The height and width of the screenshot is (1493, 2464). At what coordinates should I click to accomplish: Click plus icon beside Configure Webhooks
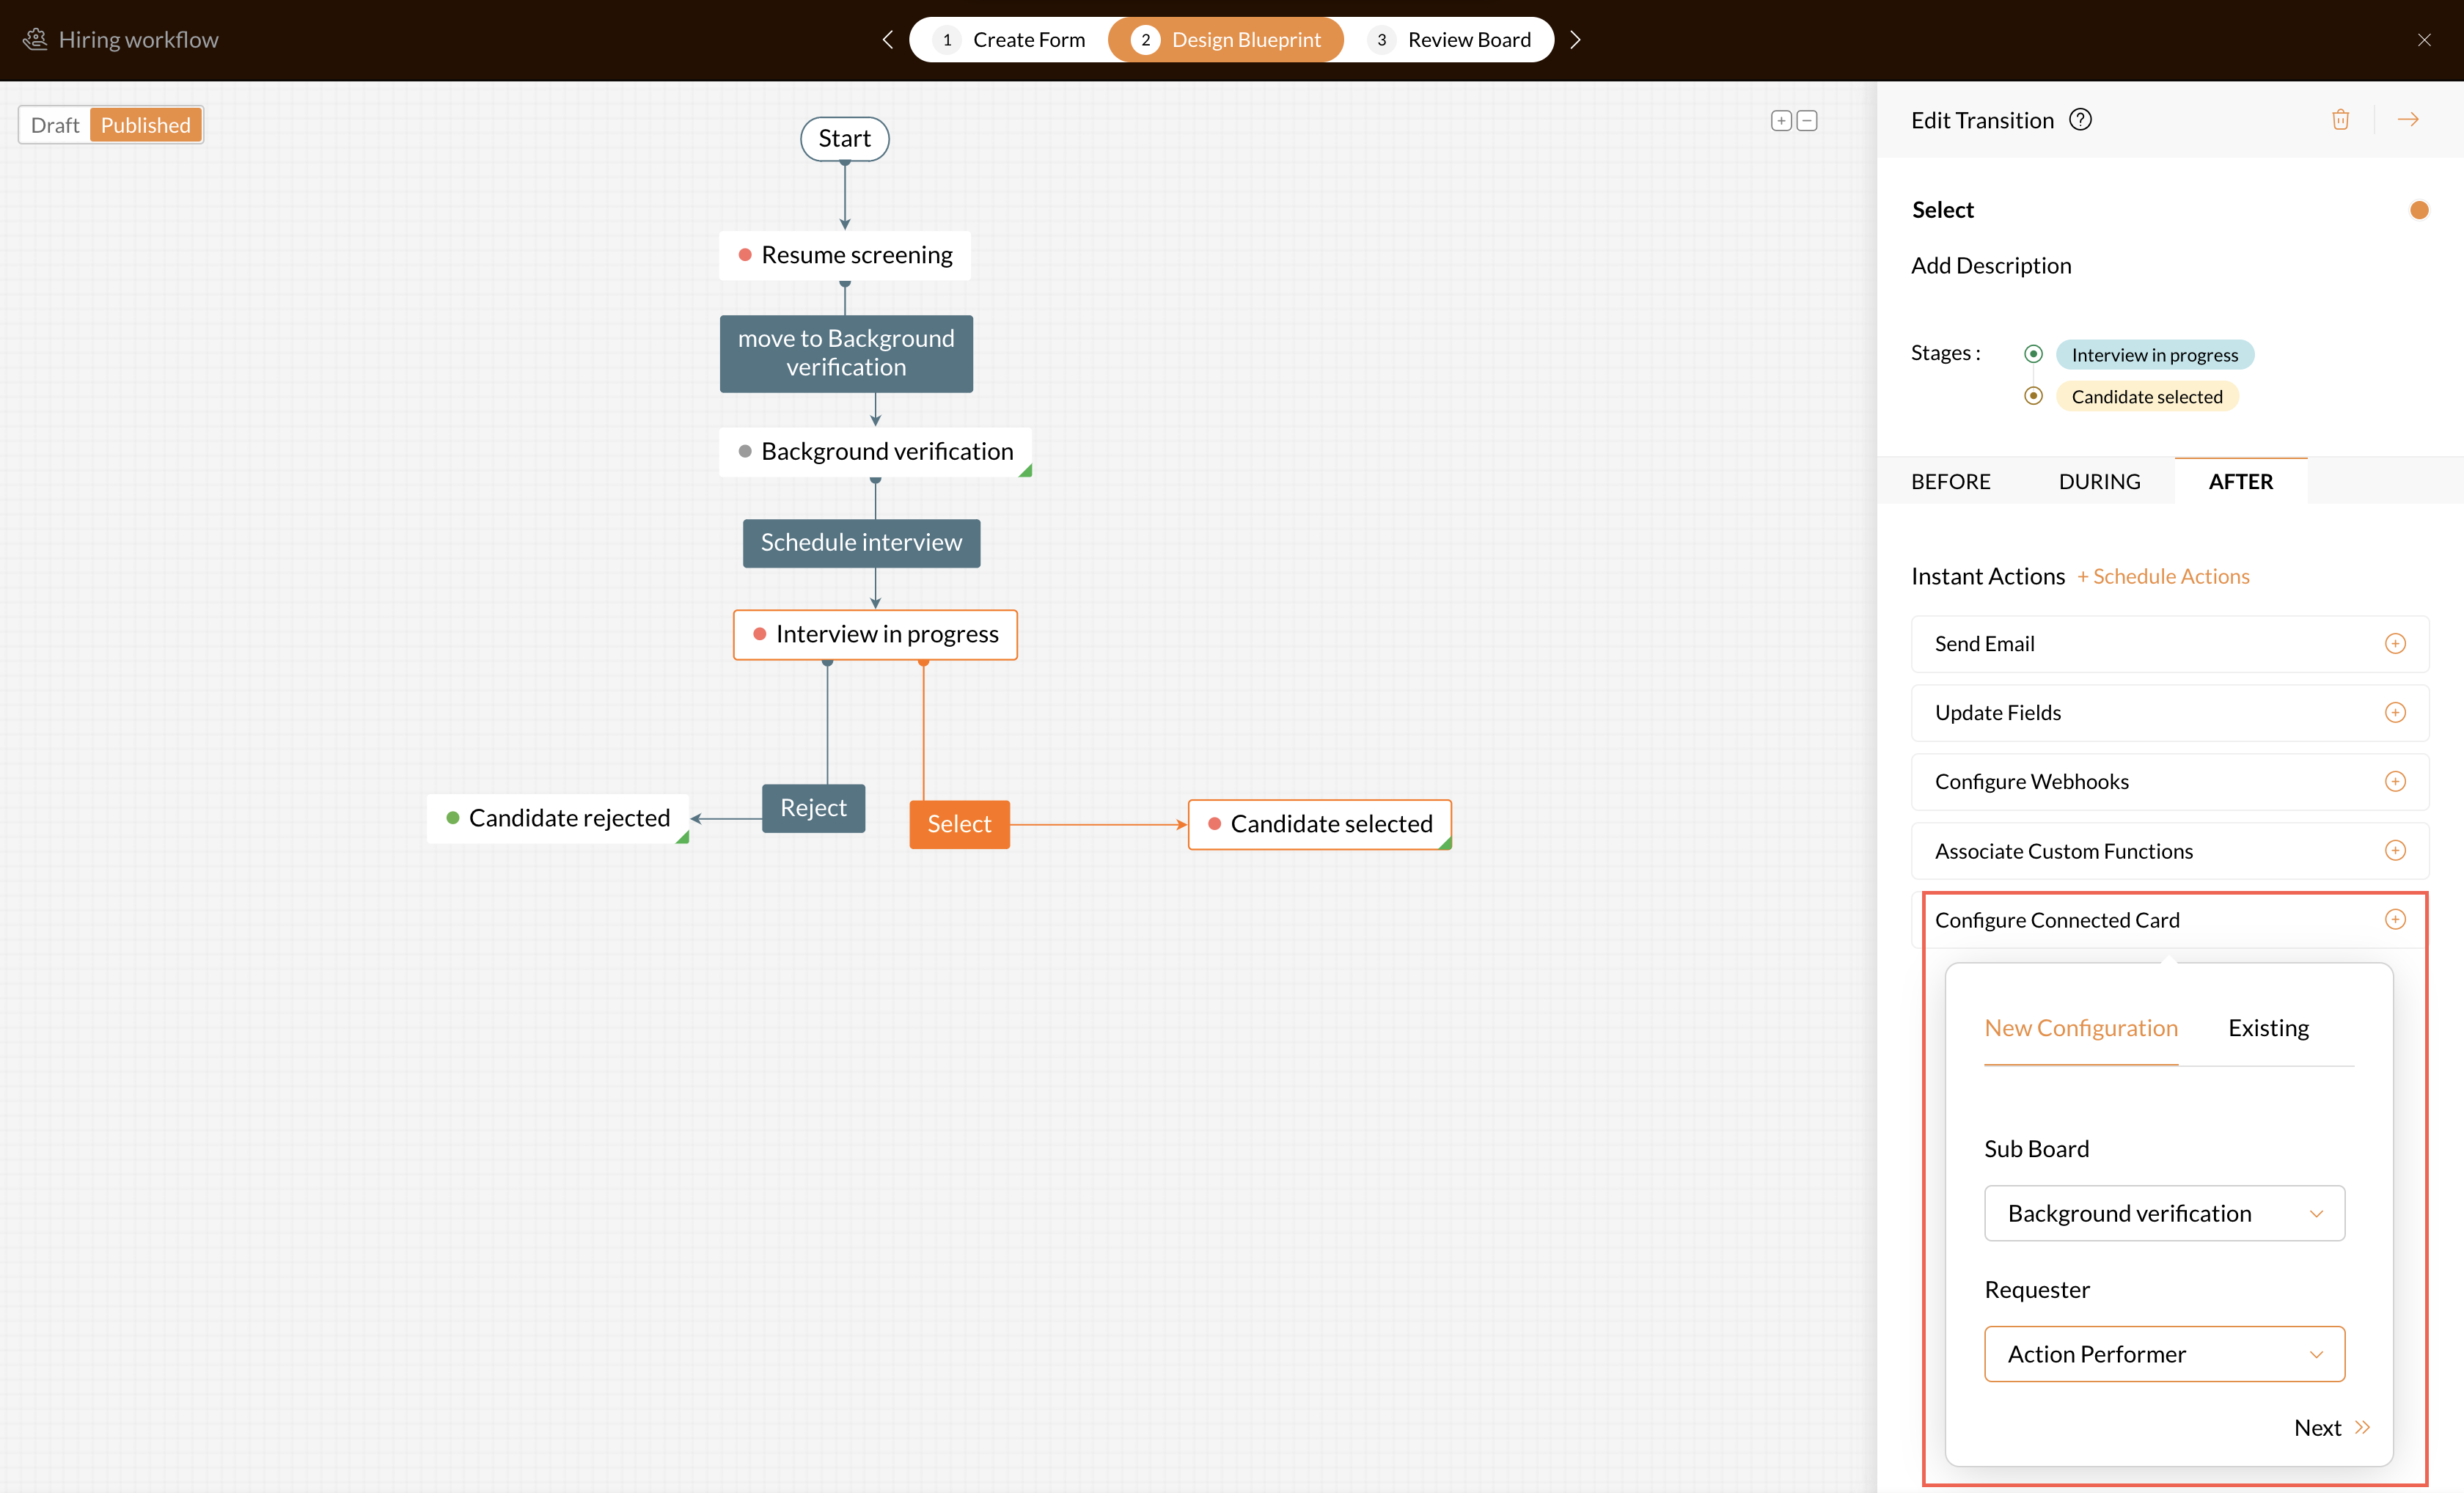tap(2394, 782)
